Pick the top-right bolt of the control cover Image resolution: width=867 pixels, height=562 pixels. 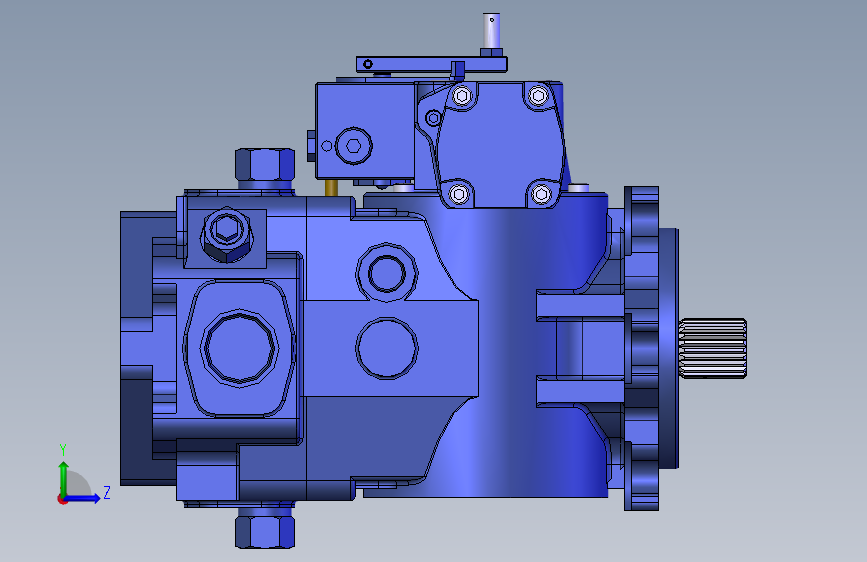tap(538, 96)
